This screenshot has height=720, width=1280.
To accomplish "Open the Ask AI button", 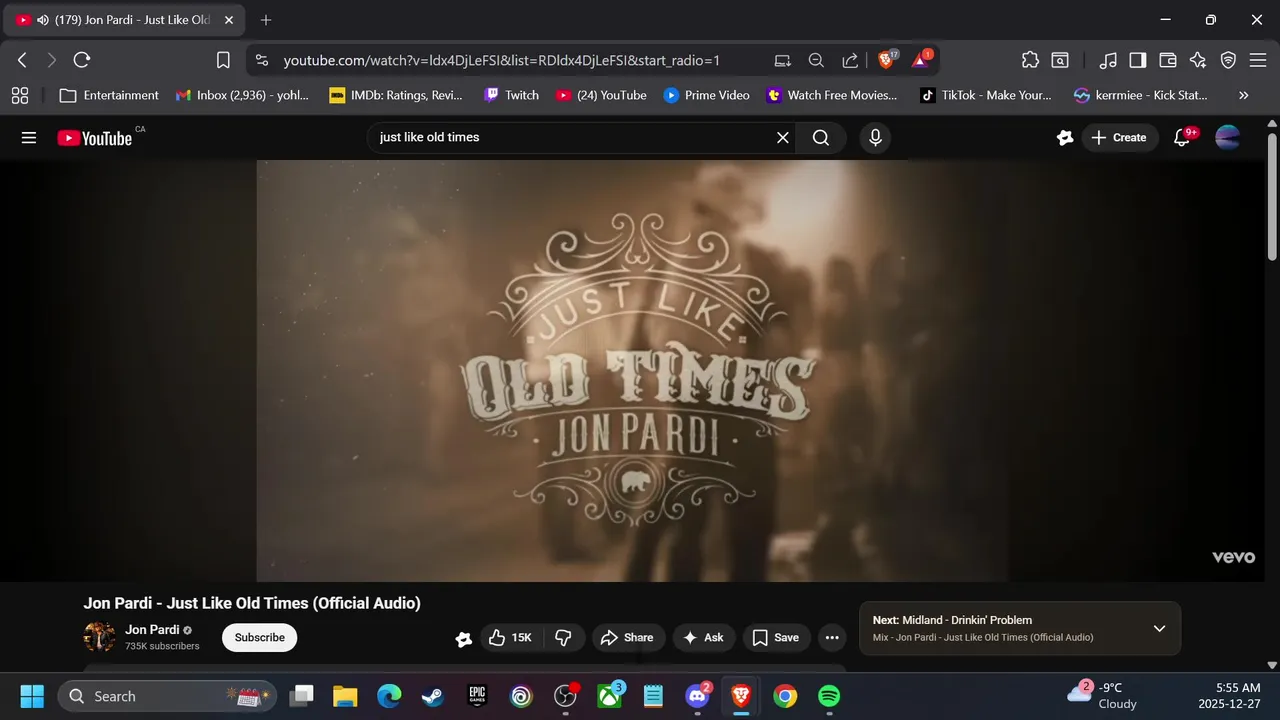I will click(703, 638).
